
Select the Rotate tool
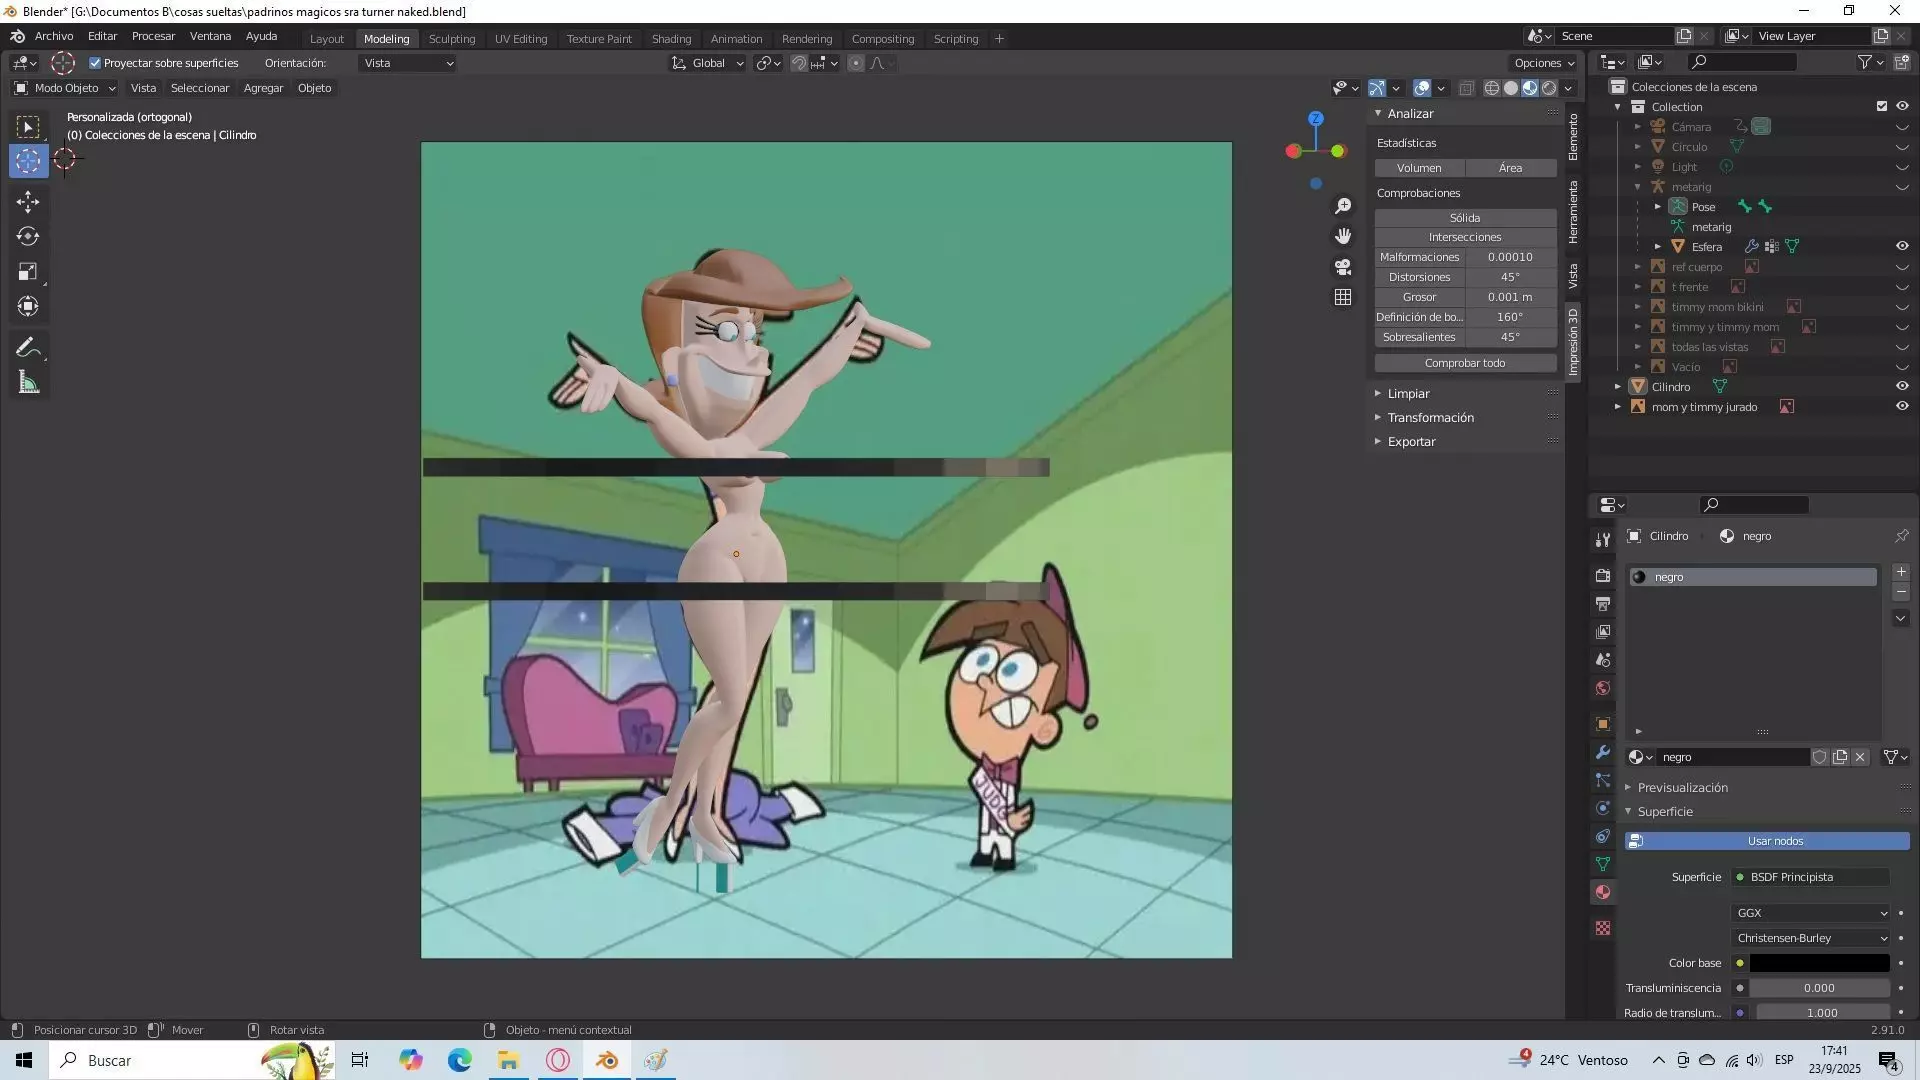28,237
